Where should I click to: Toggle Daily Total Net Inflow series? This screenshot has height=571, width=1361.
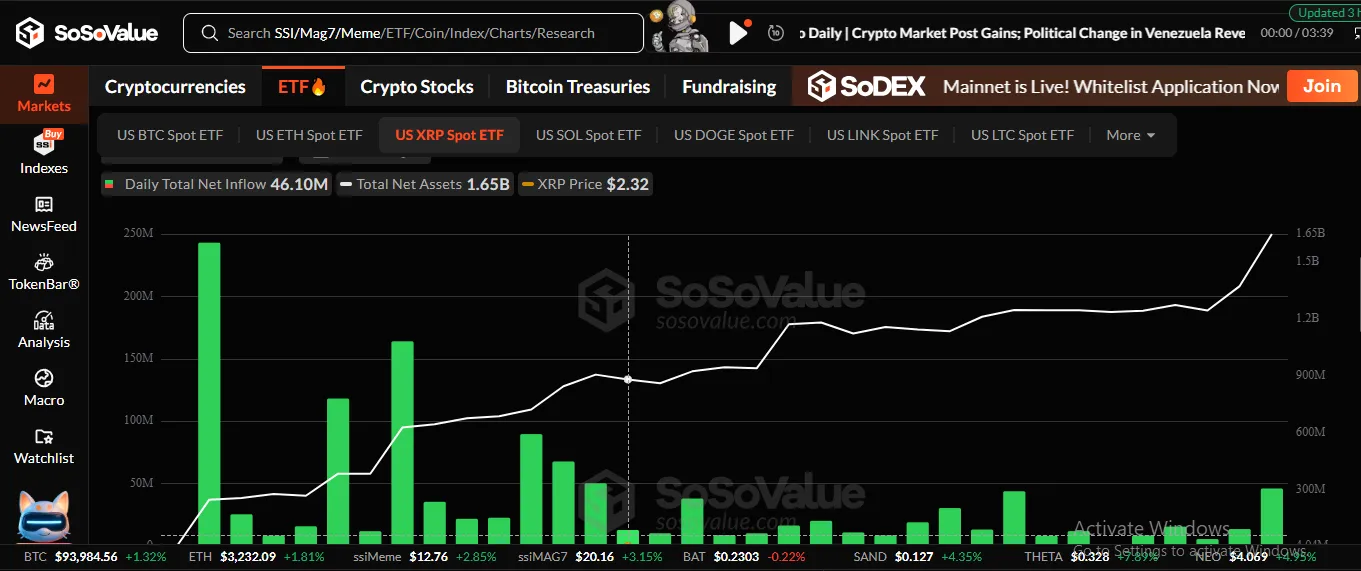click(218, 184)
